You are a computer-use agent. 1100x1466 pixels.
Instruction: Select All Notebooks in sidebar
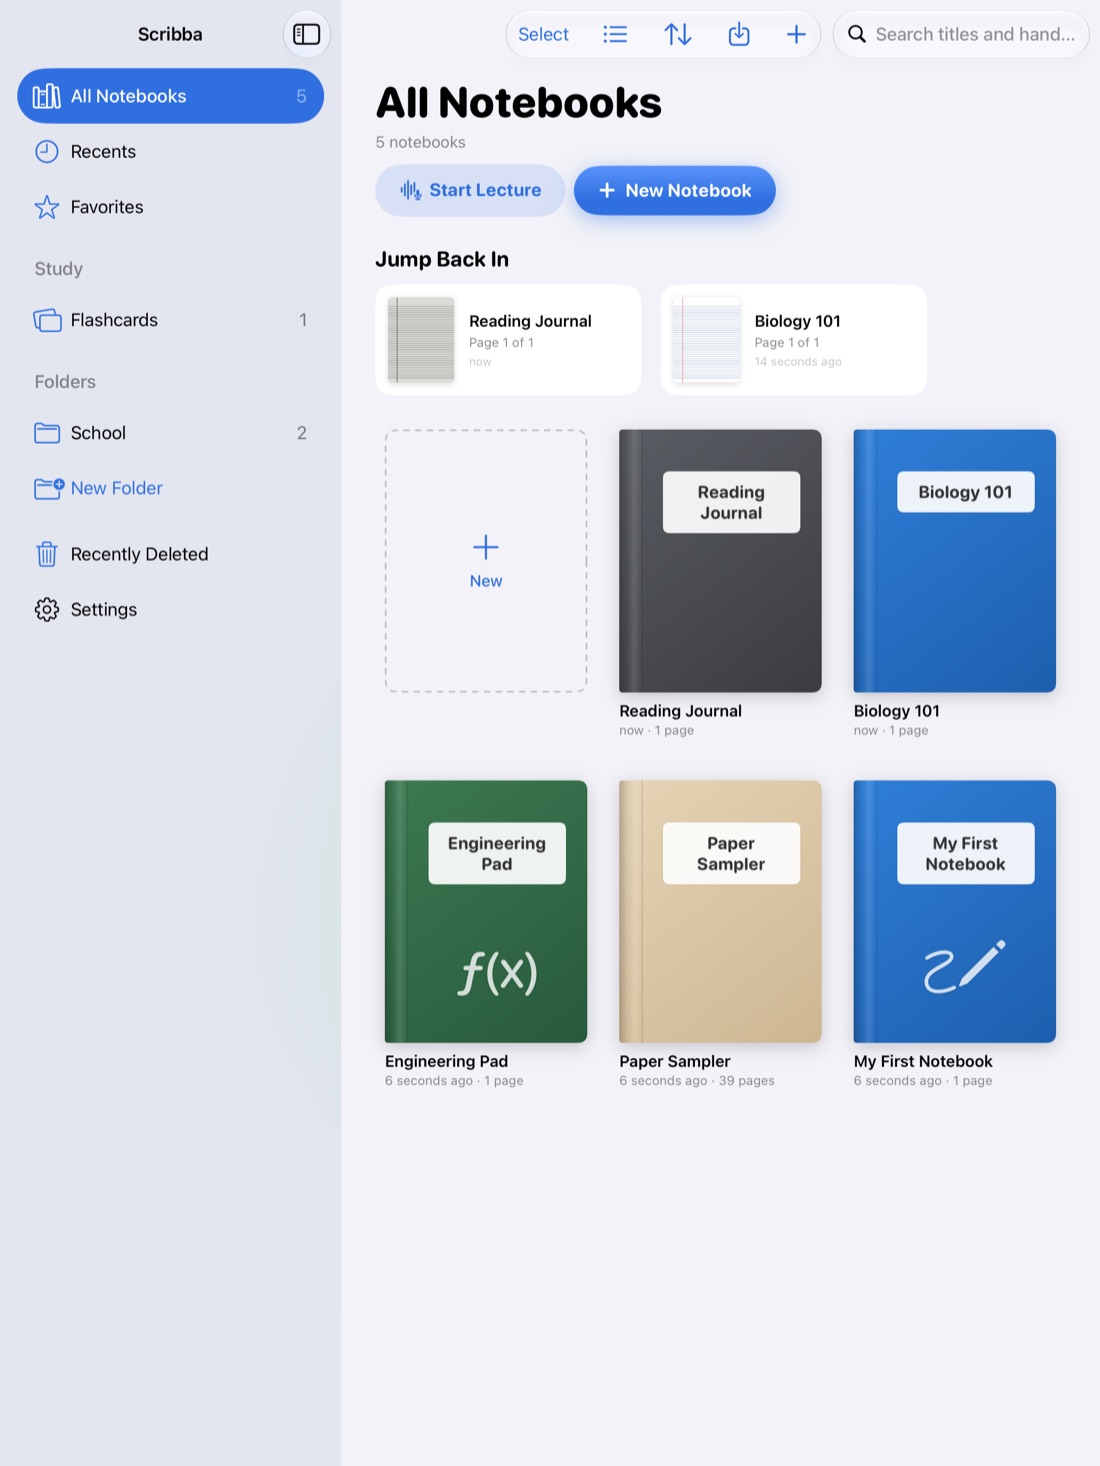170,96
